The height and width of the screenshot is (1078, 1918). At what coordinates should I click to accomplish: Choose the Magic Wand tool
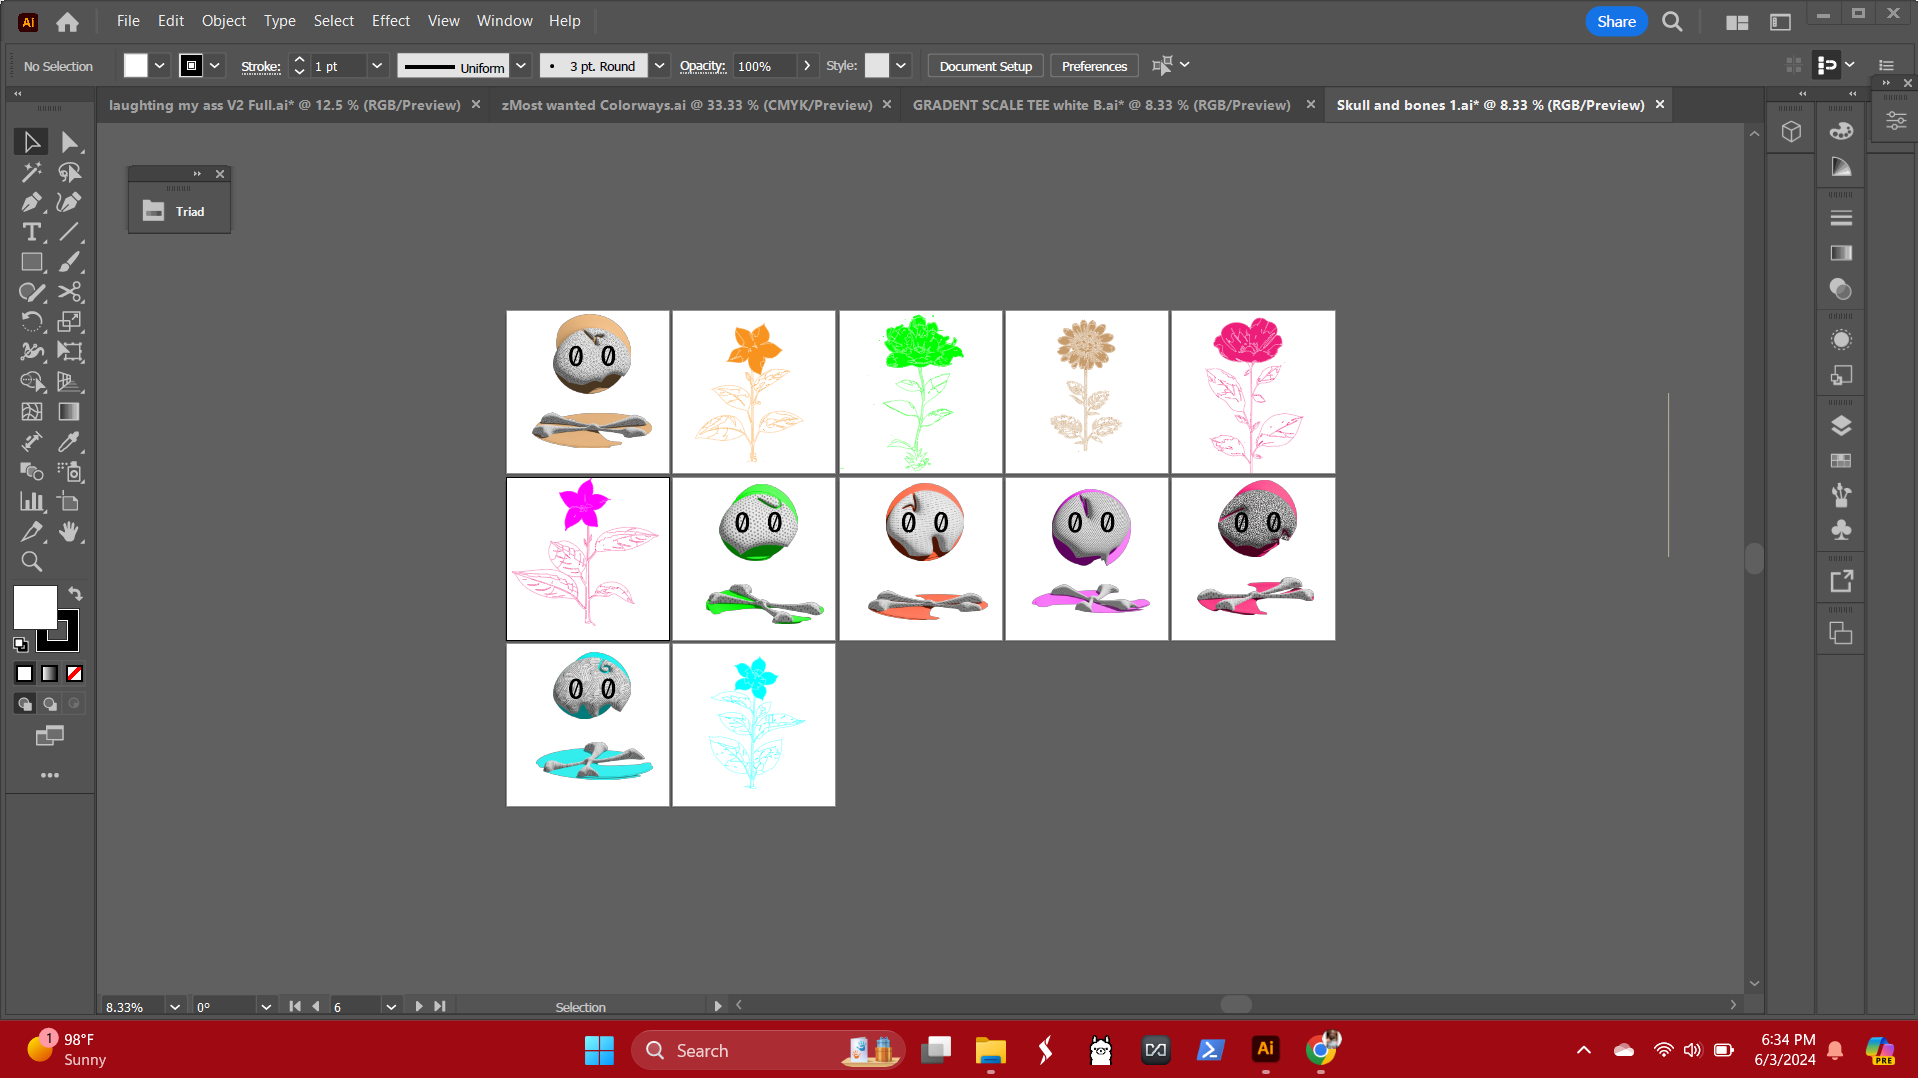point(31,173)
